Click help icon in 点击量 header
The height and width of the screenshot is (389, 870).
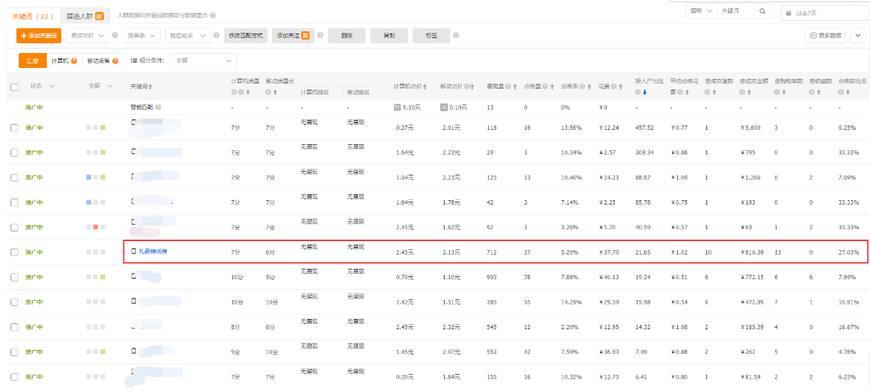pos(546,87)
